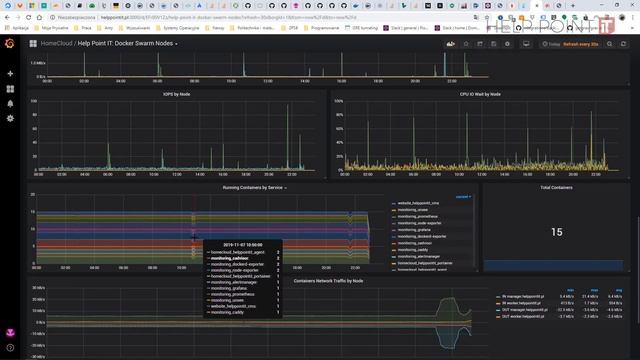
Task: Star this dashboard as favorite
Action: (466, 44)
